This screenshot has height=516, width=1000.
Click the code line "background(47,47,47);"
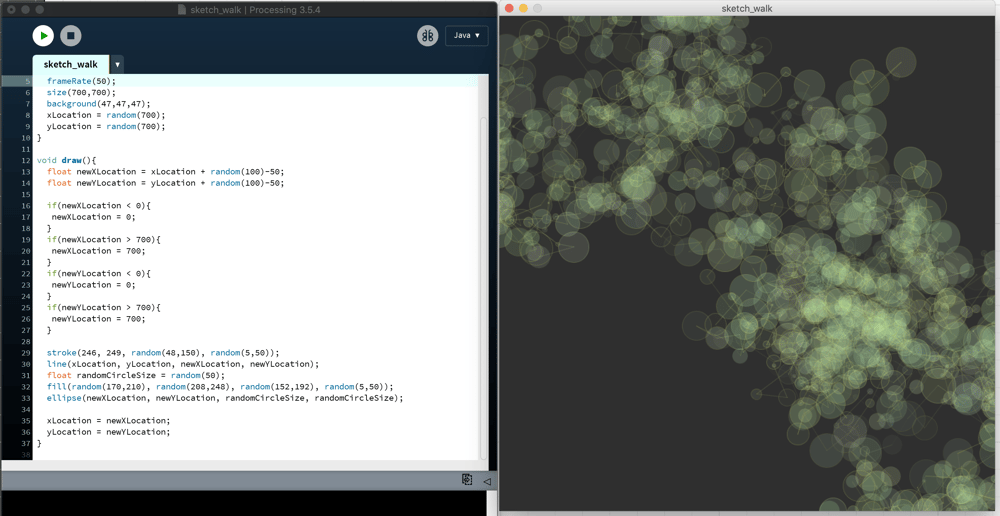pyautogui.click(x=98, y=104)
